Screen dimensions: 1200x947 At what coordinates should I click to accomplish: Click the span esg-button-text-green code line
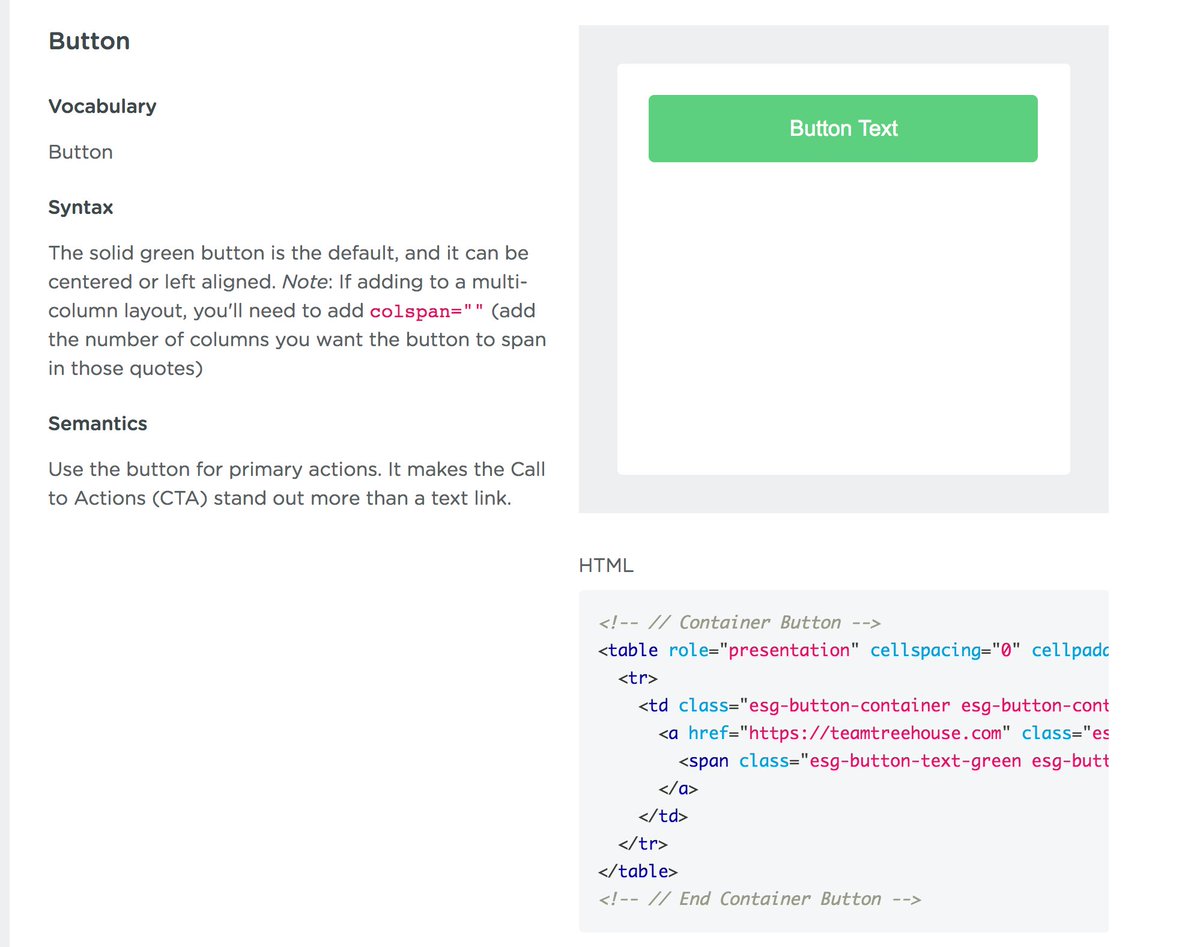pyautogui.click(x=894, y=761)
